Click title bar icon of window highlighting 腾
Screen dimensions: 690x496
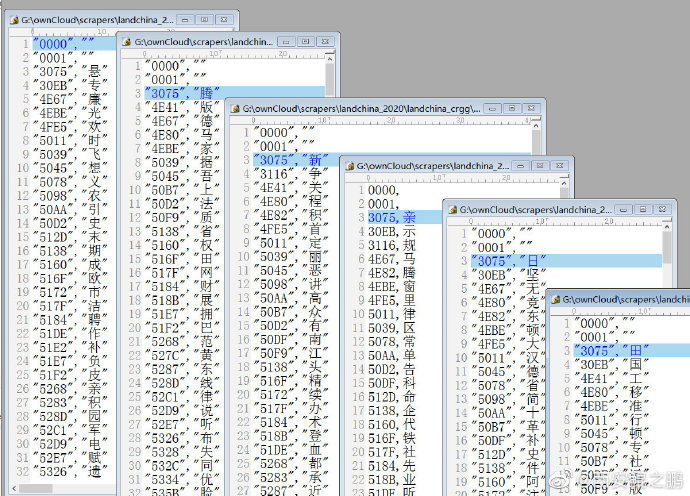(127, 42)
